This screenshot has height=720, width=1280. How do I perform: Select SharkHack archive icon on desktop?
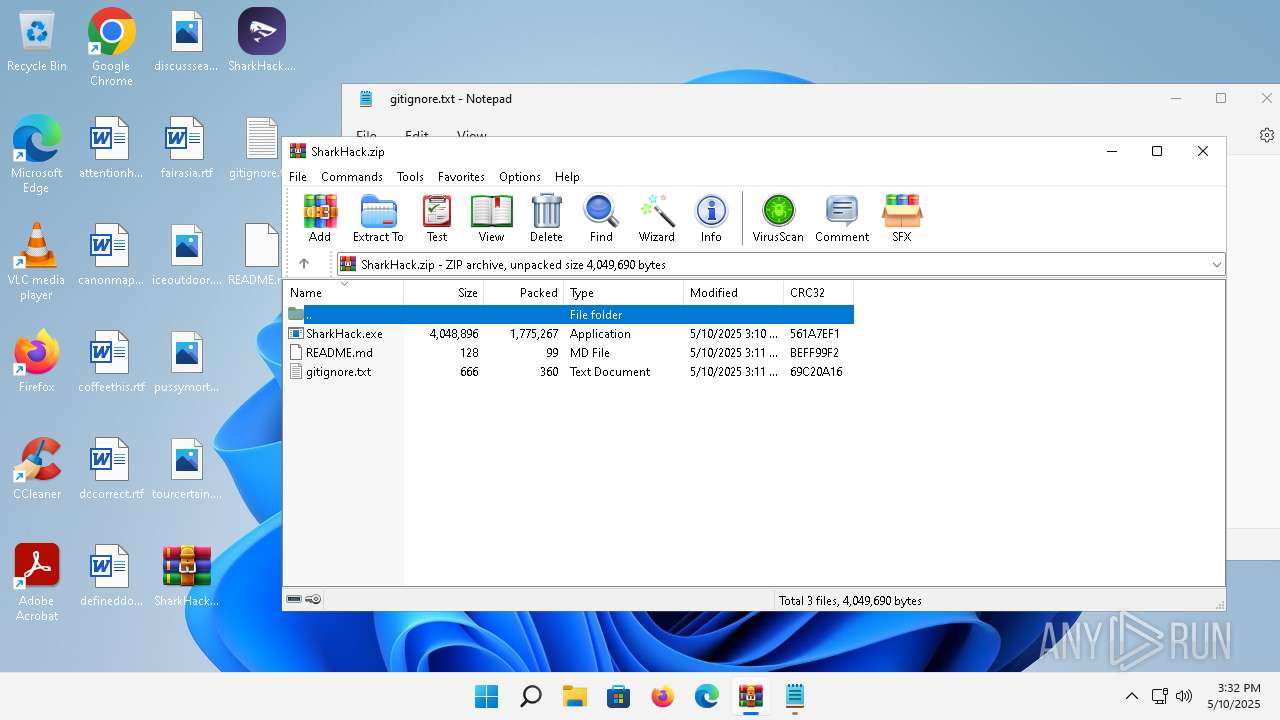187,575
